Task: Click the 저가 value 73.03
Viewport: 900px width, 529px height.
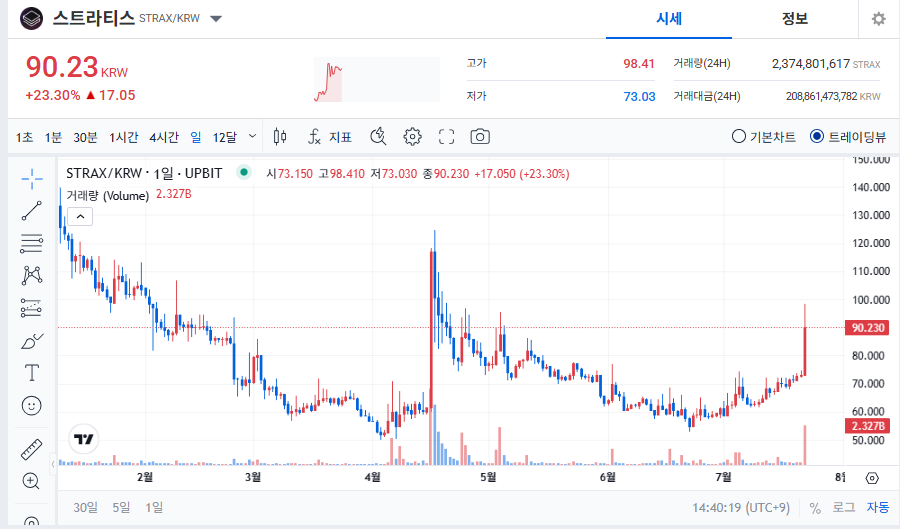Action: 639,96
